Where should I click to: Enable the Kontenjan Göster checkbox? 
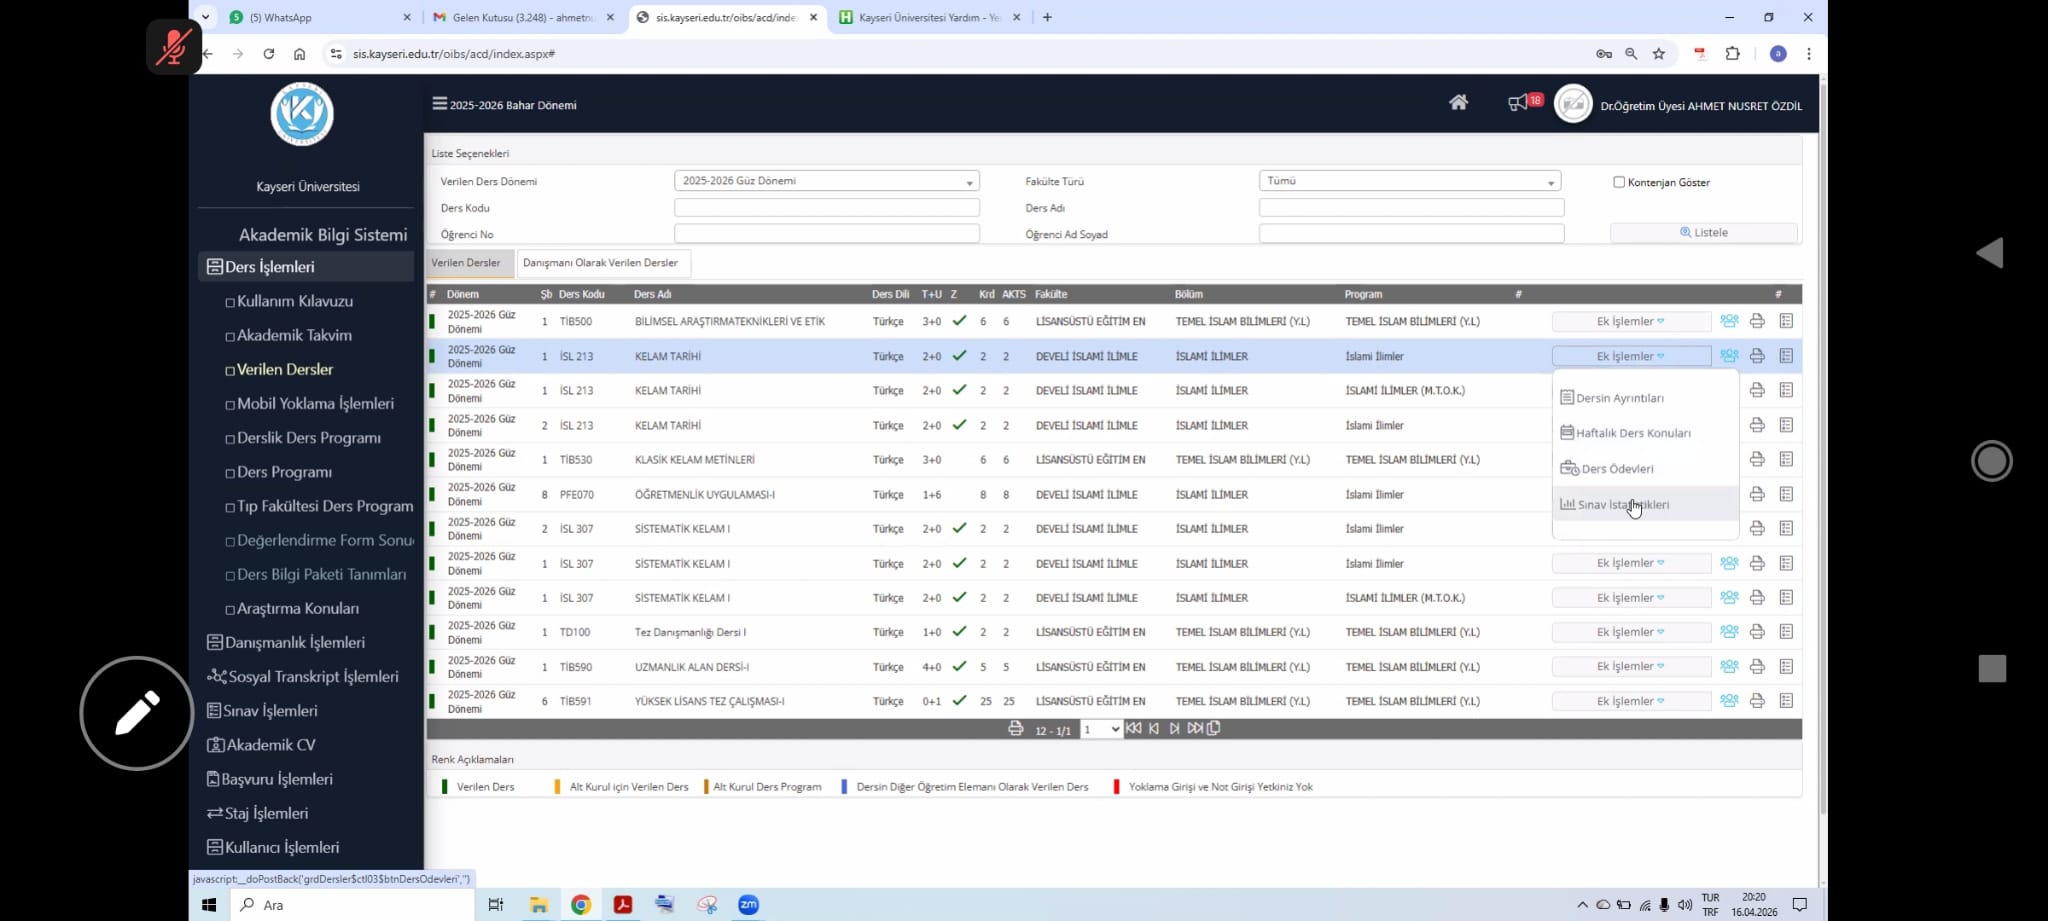(1619, 182)
